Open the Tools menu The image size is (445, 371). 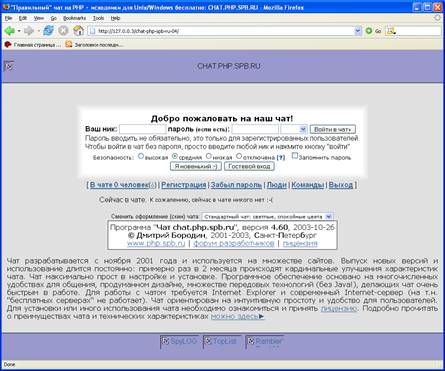coord(98,18)
